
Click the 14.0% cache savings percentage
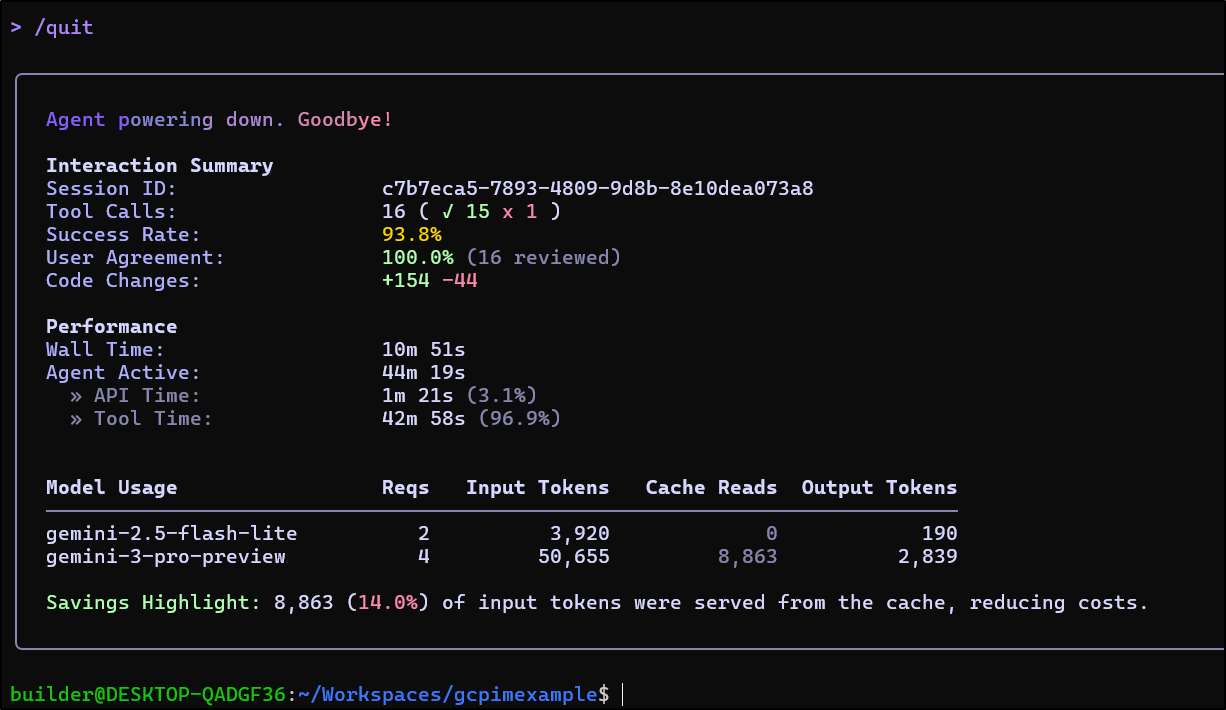pyautogui.click(x=393, y=603)
